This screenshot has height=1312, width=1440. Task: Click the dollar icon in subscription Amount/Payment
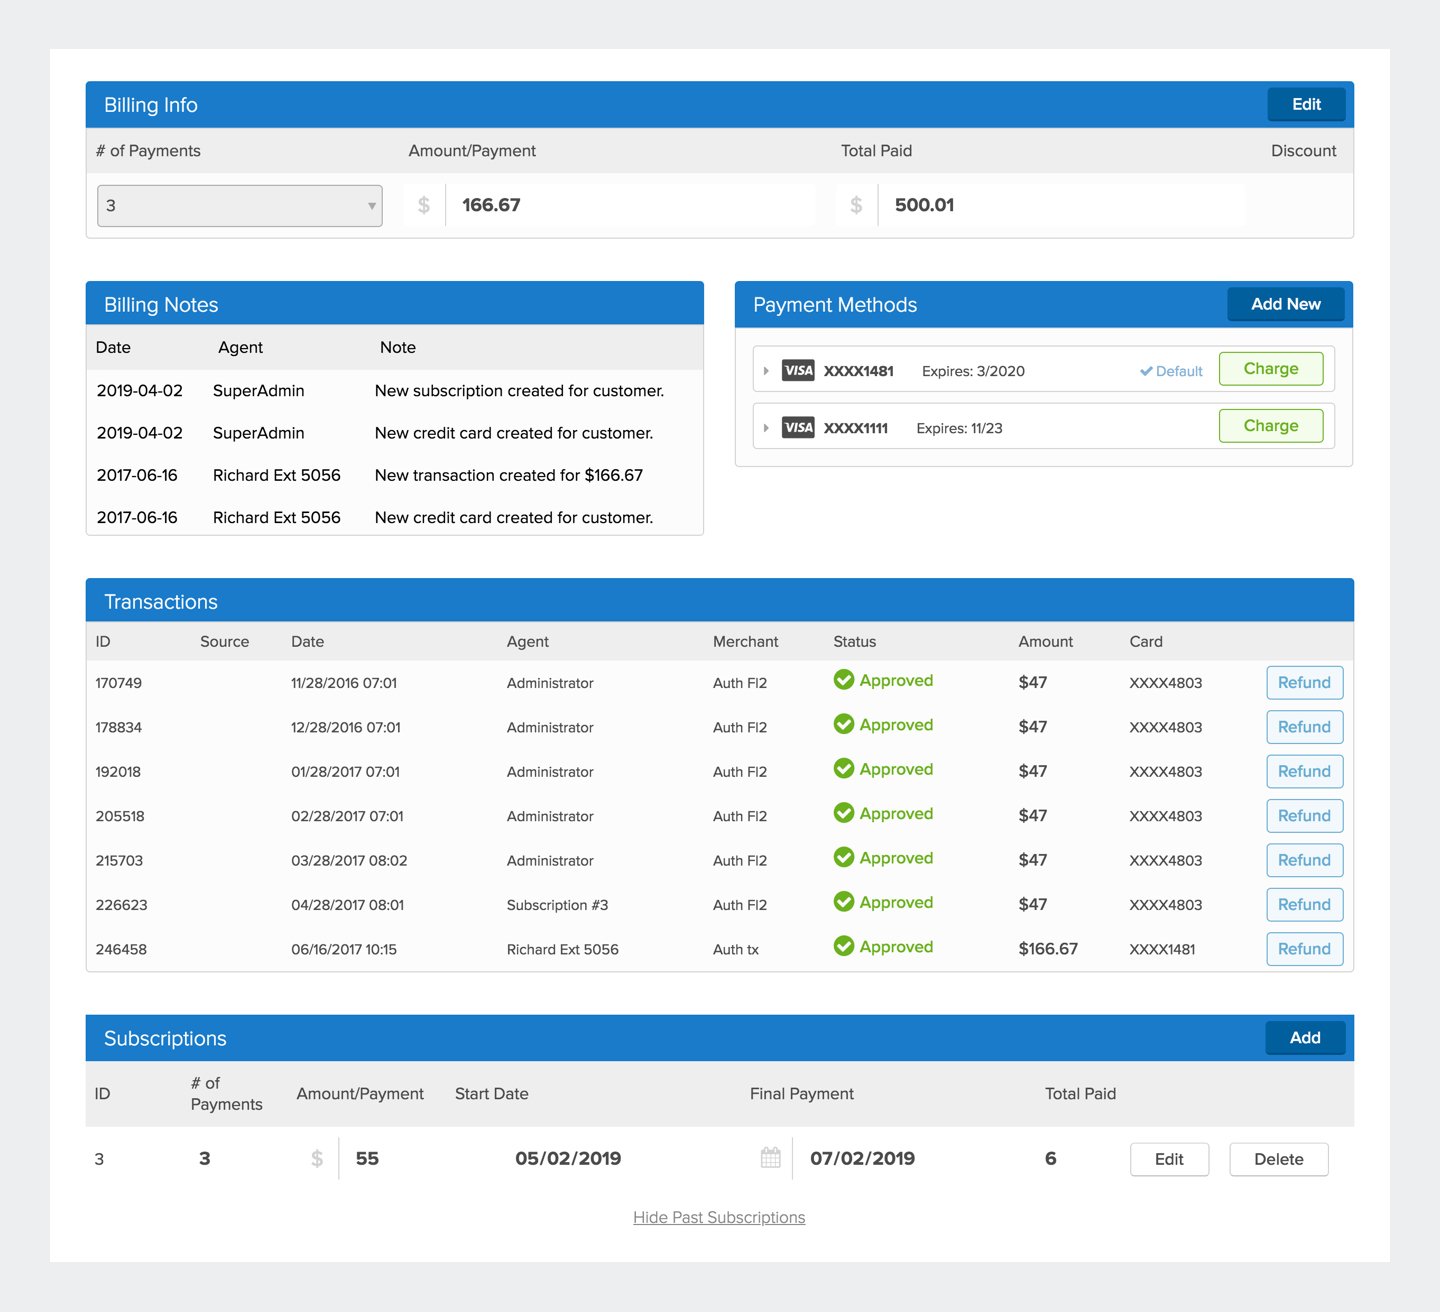[x=317, y=1158]
